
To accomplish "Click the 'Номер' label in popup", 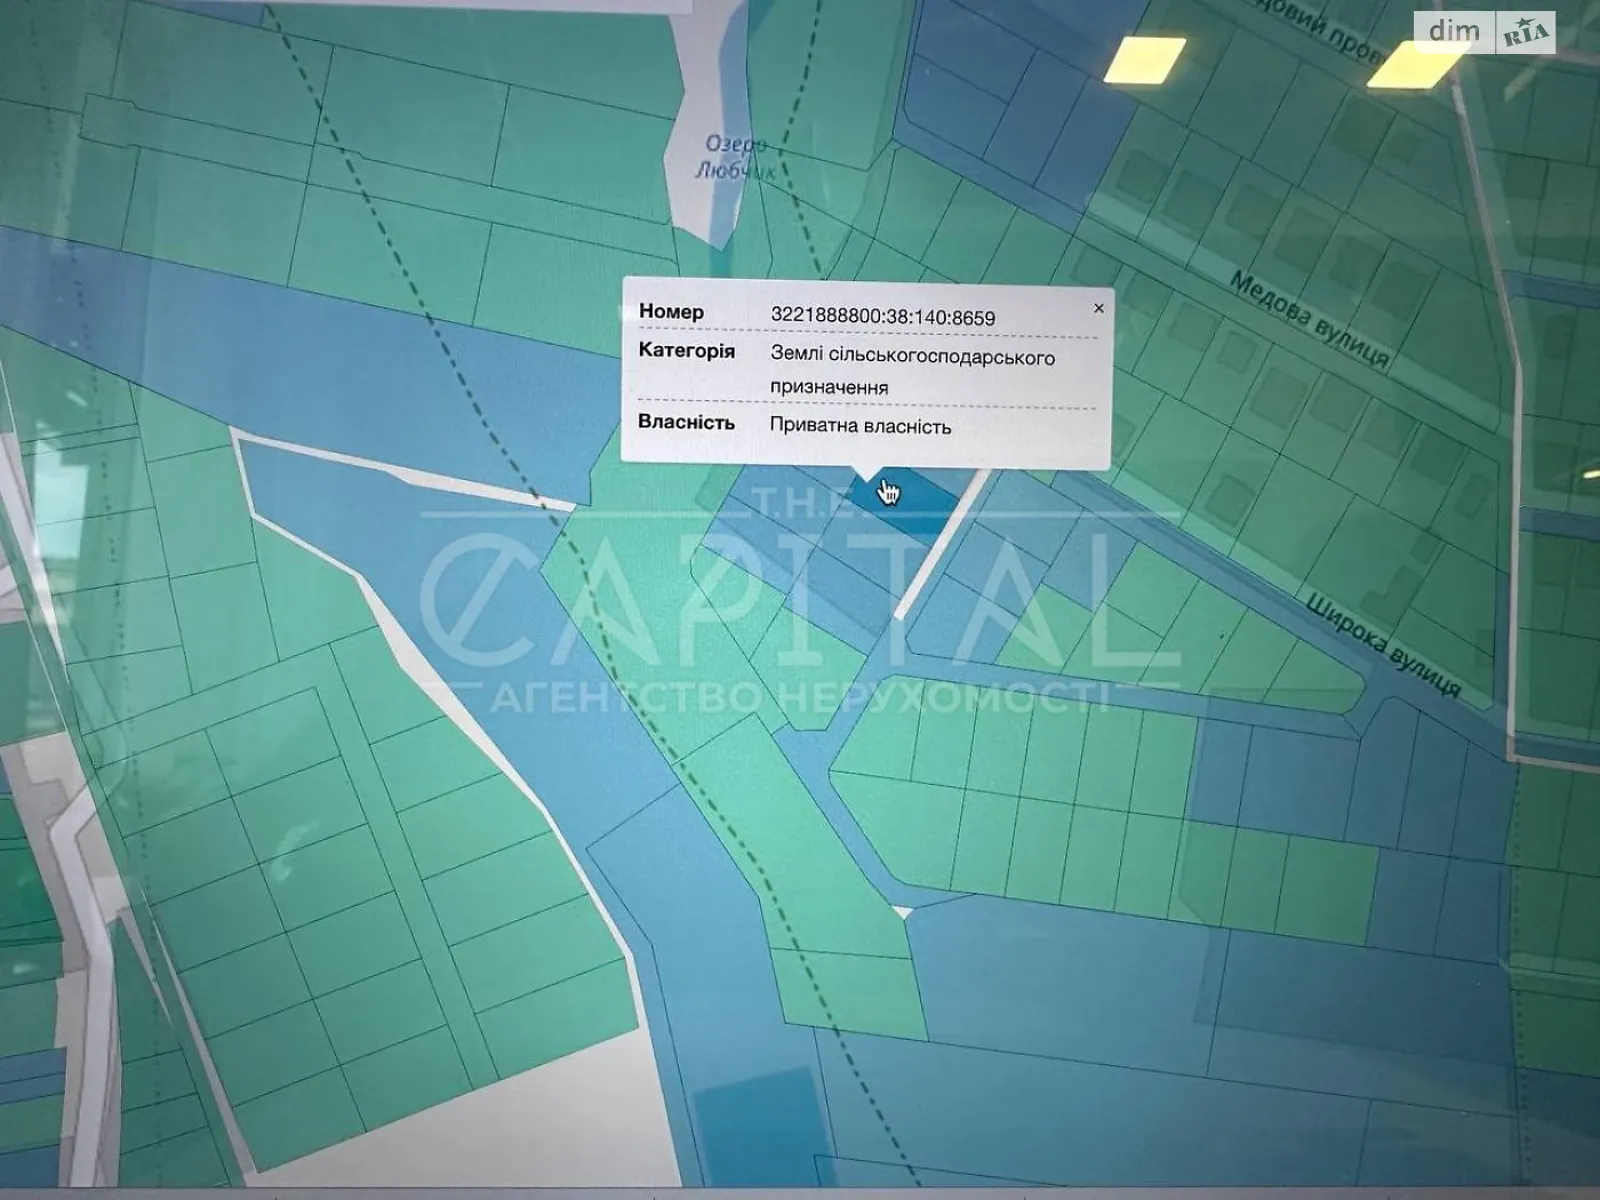I will click(x=671, y=312).
